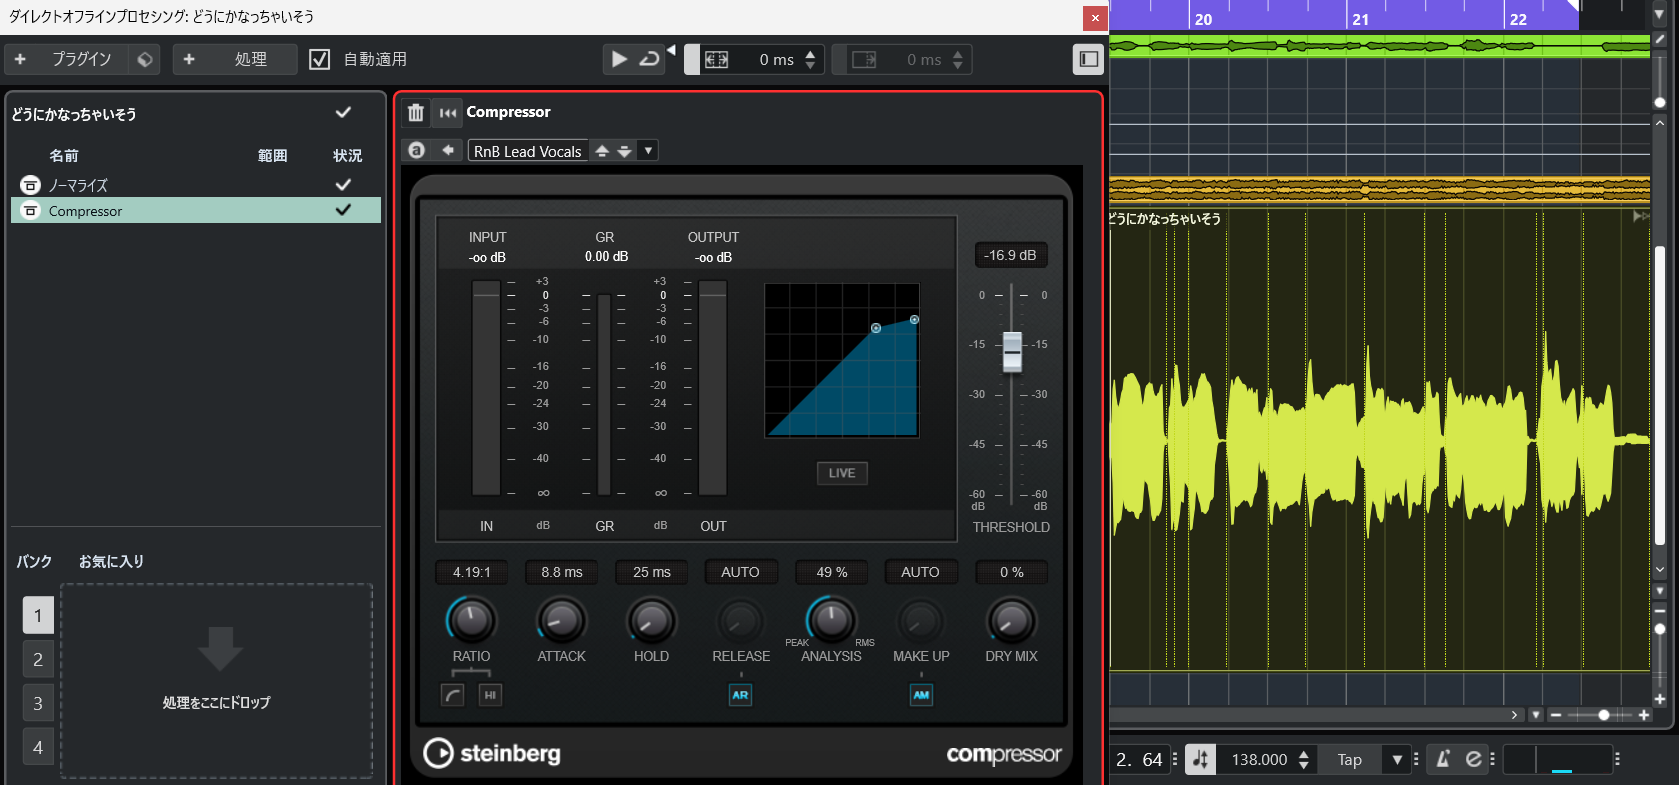
Task: Click the HOLD knob
Action: pos(651,620)
